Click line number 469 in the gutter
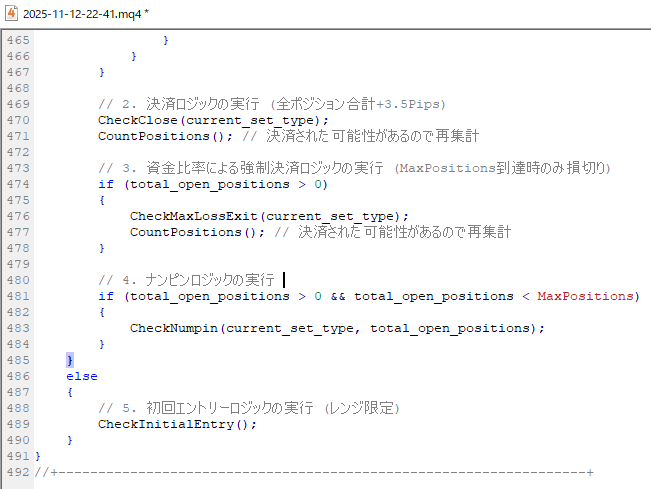 click(x=16, y=104)
